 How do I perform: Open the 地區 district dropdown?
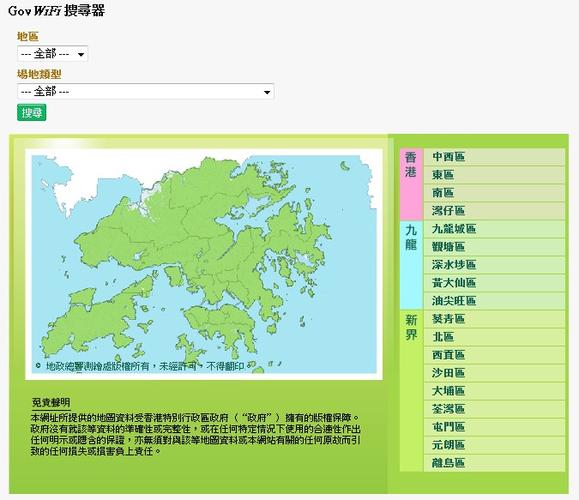coord(52,54)
